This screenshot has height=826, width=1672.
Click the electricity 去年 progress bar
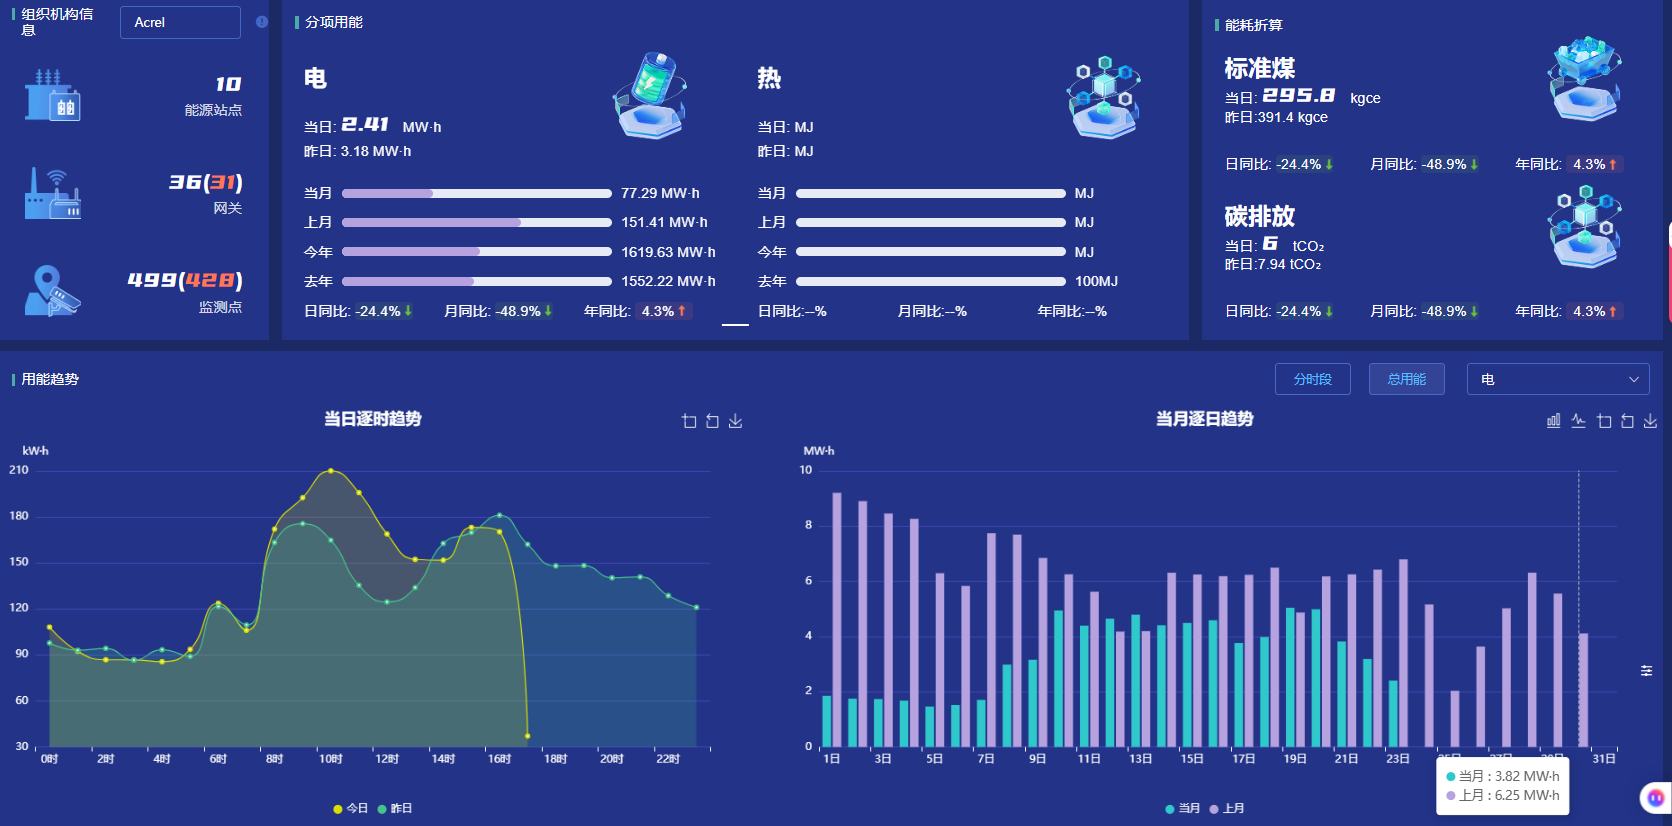tap(477, 281)
